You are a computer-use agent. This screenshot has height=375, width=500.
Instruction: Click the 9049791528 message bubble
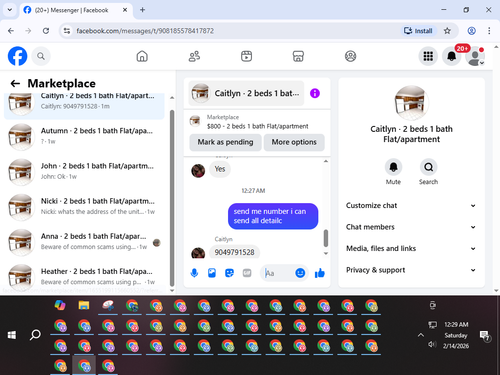pyautogui.click(x=234, y=252)
